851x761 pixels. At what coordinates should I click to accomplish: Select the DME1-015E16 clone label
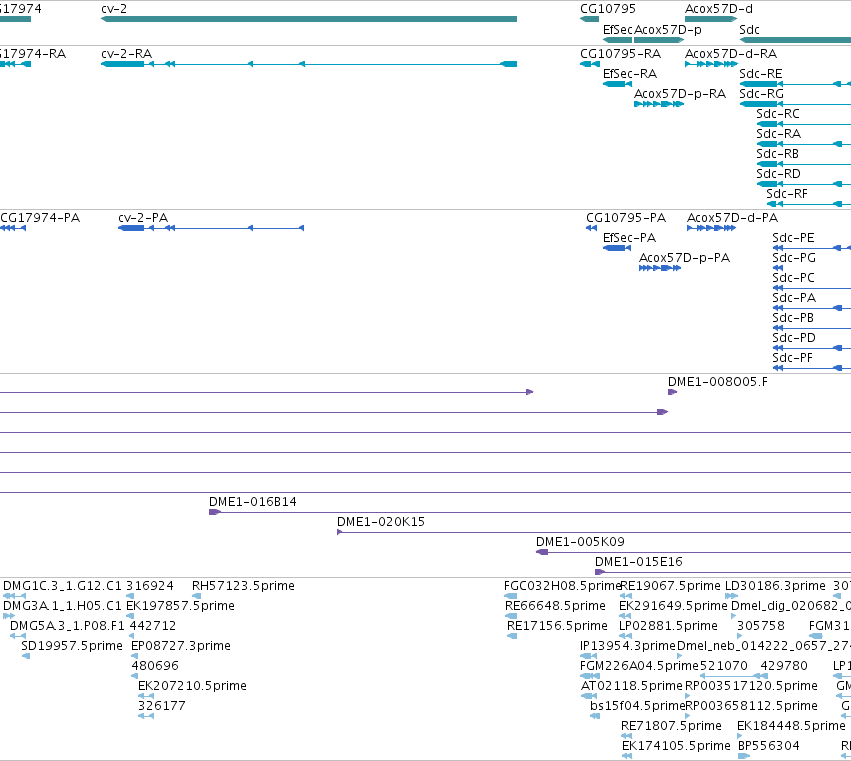click(x=638, y=562)
